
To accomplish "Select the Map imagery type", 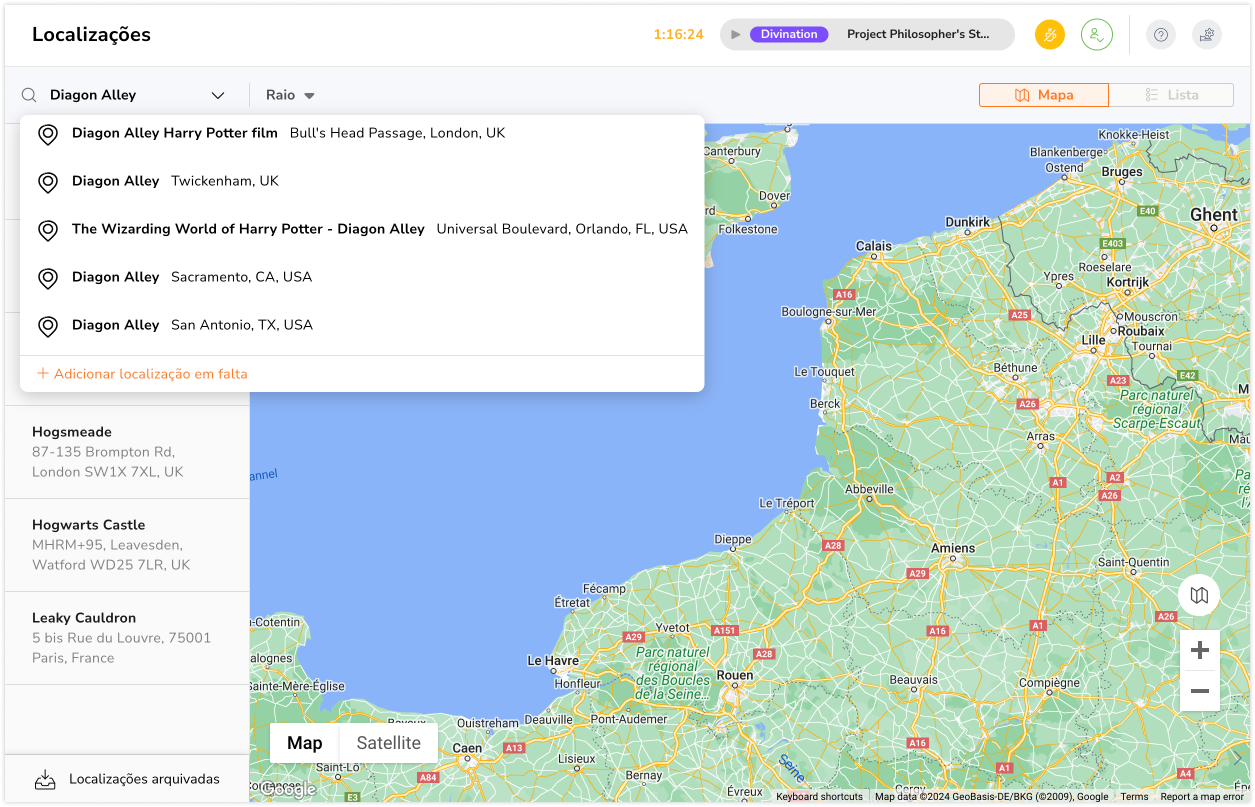I will (x=305, y=743).
